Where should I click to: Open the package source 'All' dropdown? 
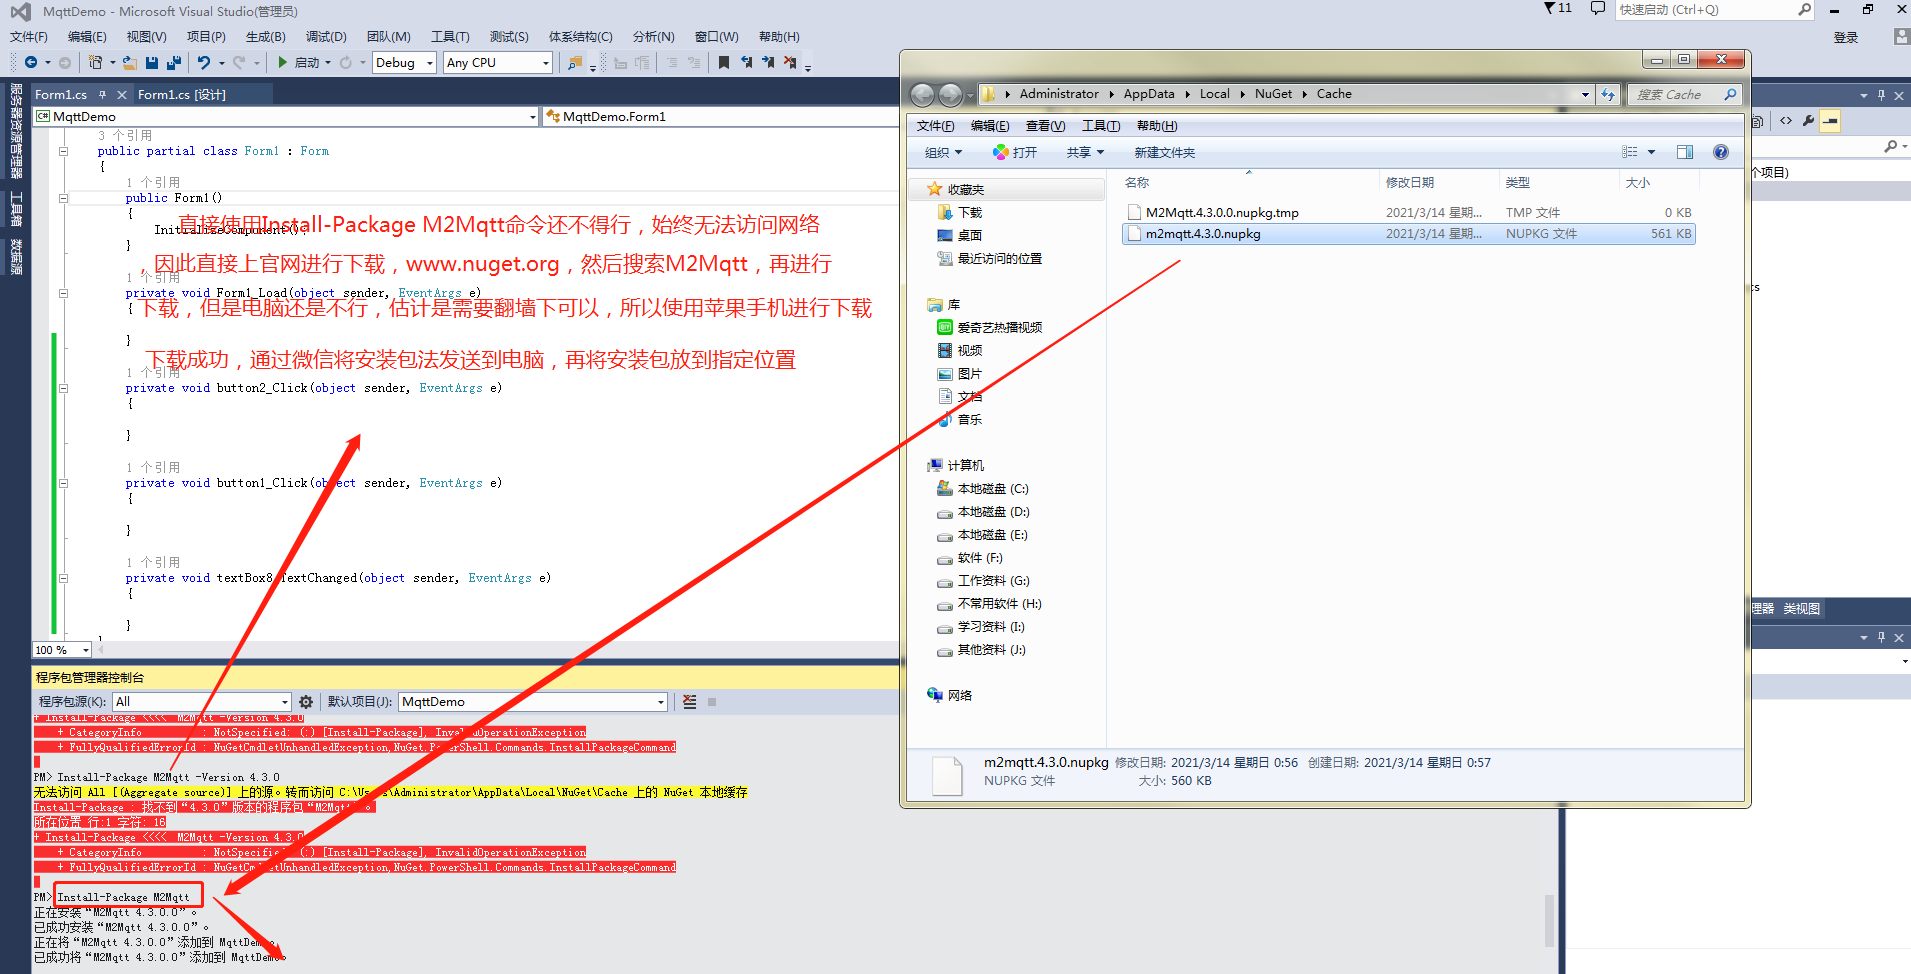click(202, 702)
